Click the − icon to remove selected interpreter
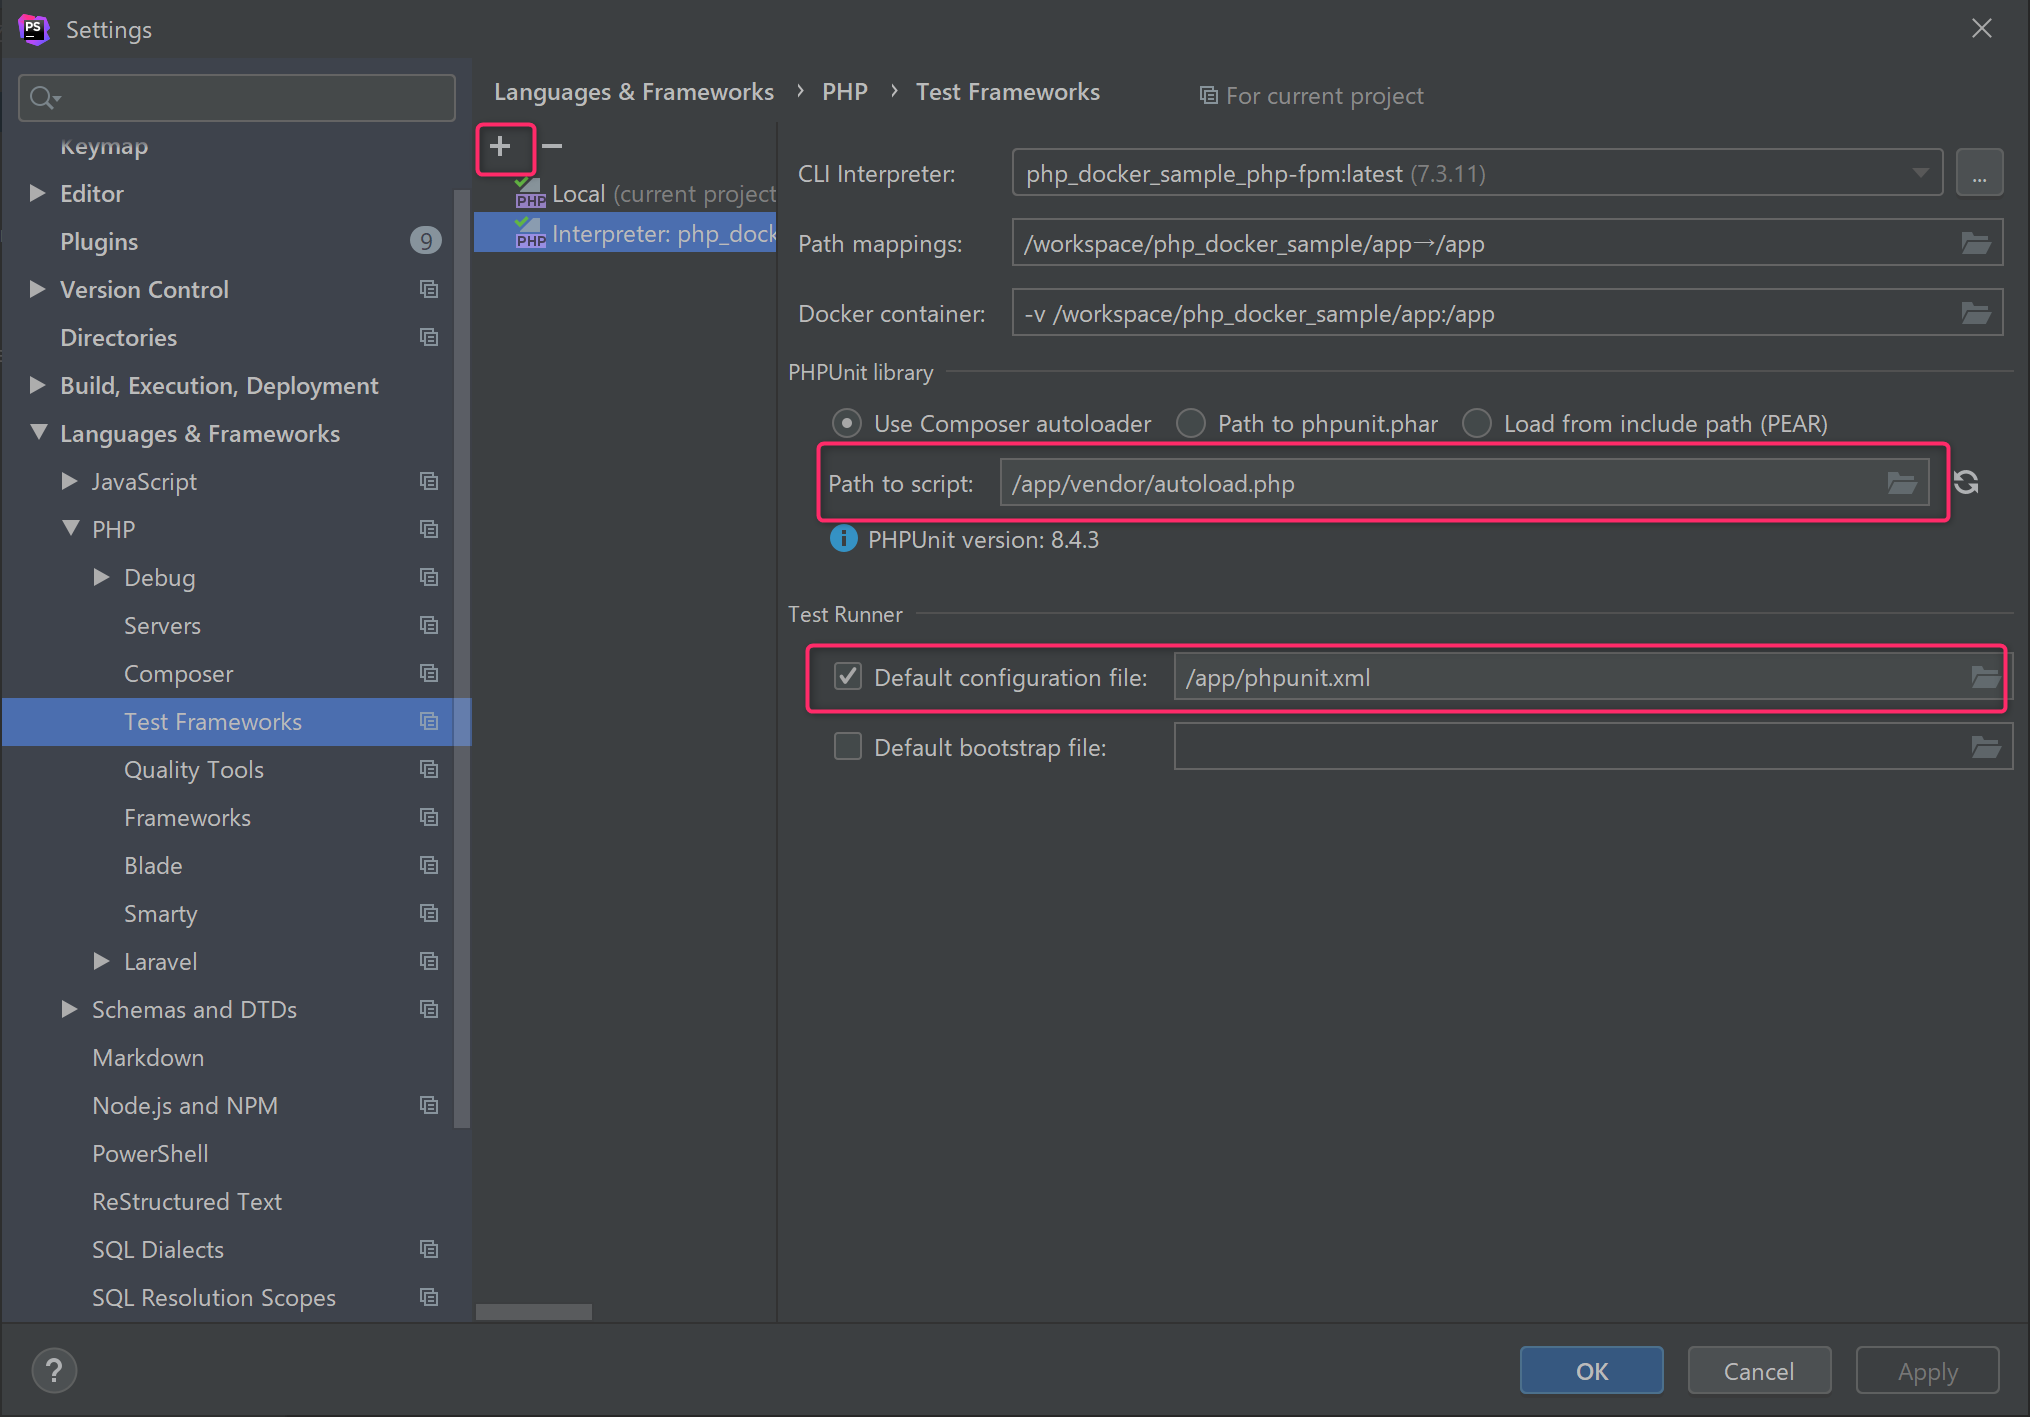The width and height of the screenshot is (2030, 1417). click(x=551, y=147)
